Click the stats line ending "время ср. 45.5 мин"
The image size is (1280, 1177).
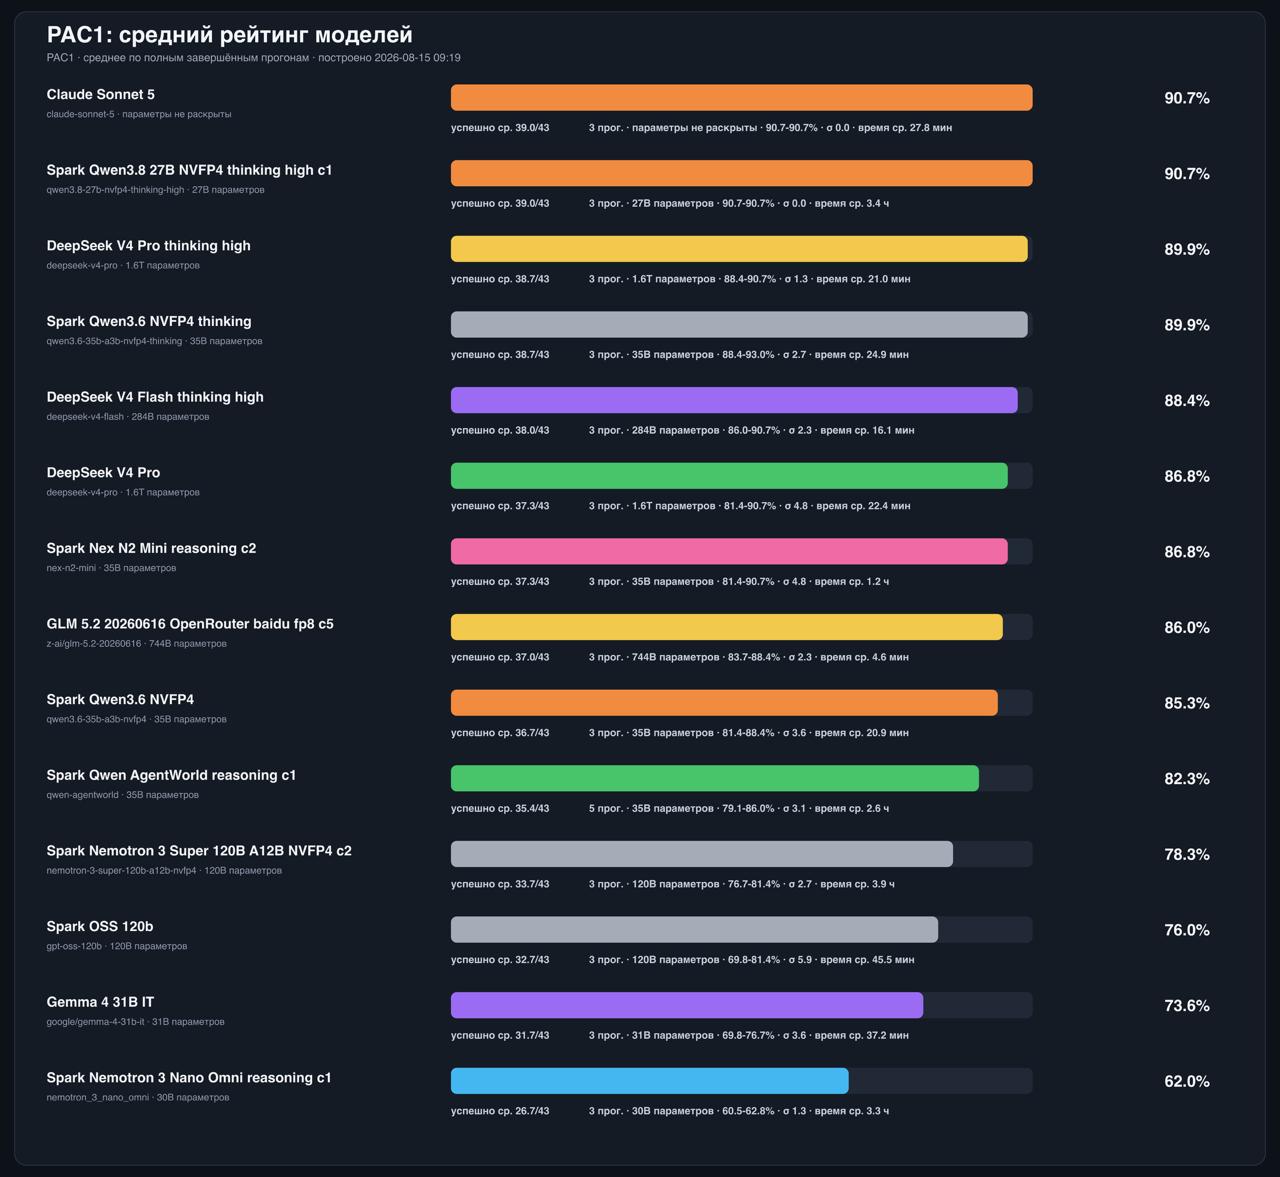752,960
